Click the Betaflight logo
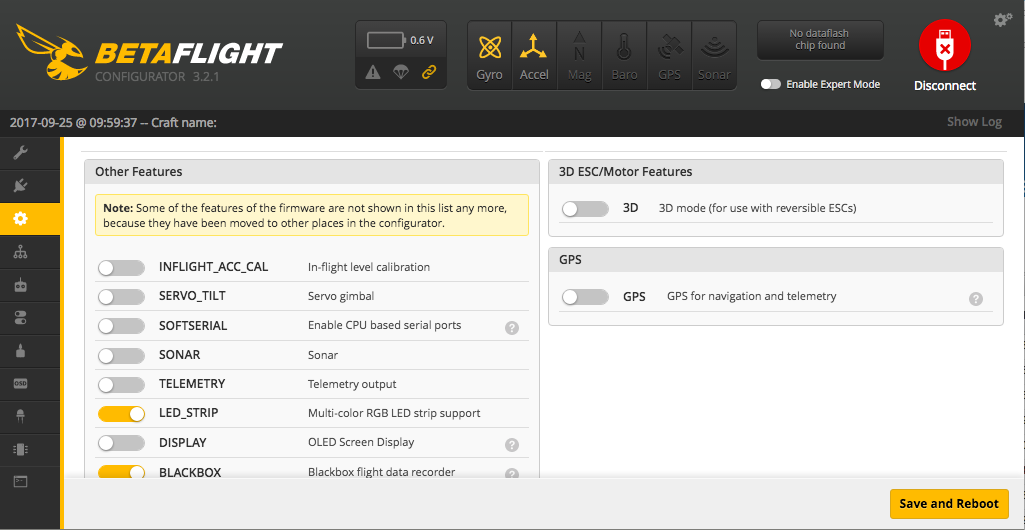 tap(149, 52)
